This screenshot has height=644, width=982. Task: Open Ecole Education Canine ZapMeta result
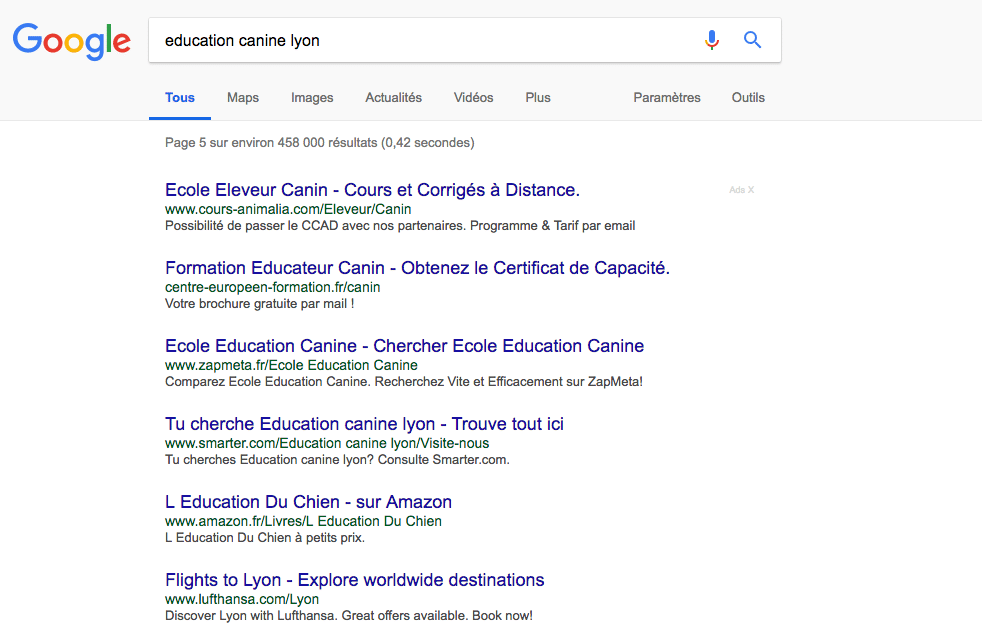pos(405,346)
